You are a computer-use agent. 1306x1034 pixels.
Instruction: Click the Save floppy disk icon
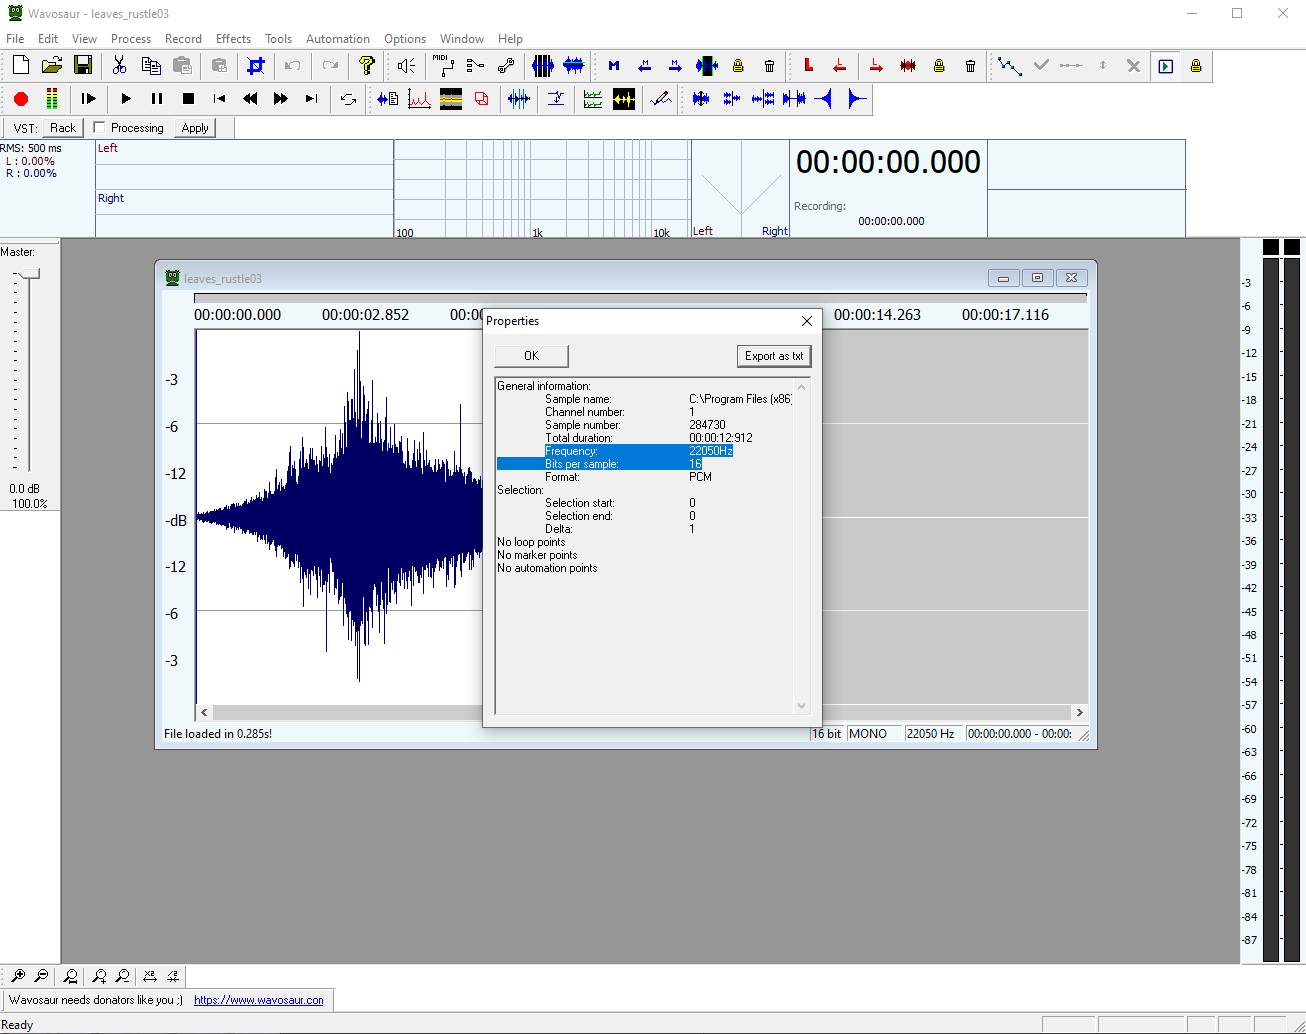pyautogui.click(x=83, y=66)
